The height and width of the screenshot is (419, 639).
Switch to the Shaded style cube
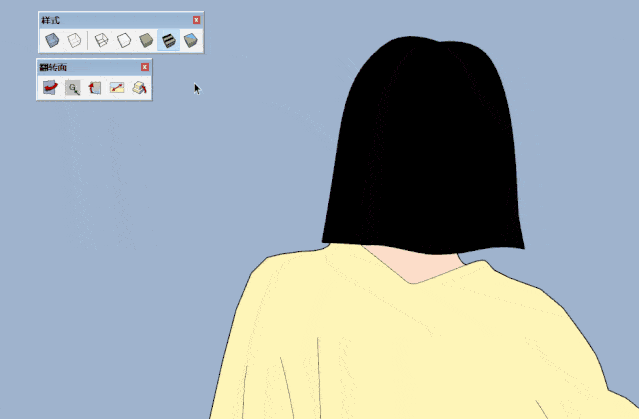click(146, 40)
